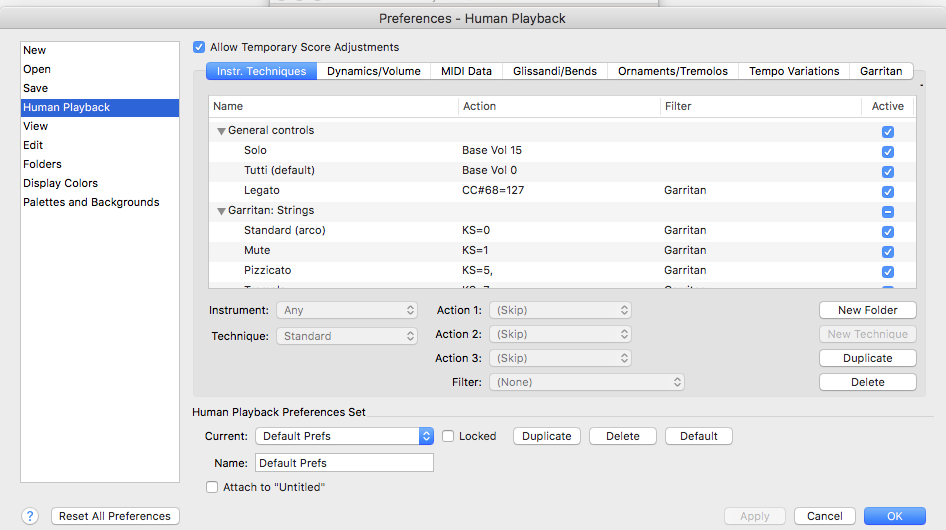The image size is (946, 530).
Task: Collapse the General controls folder triangle
Action: click(x=221, y=131)
